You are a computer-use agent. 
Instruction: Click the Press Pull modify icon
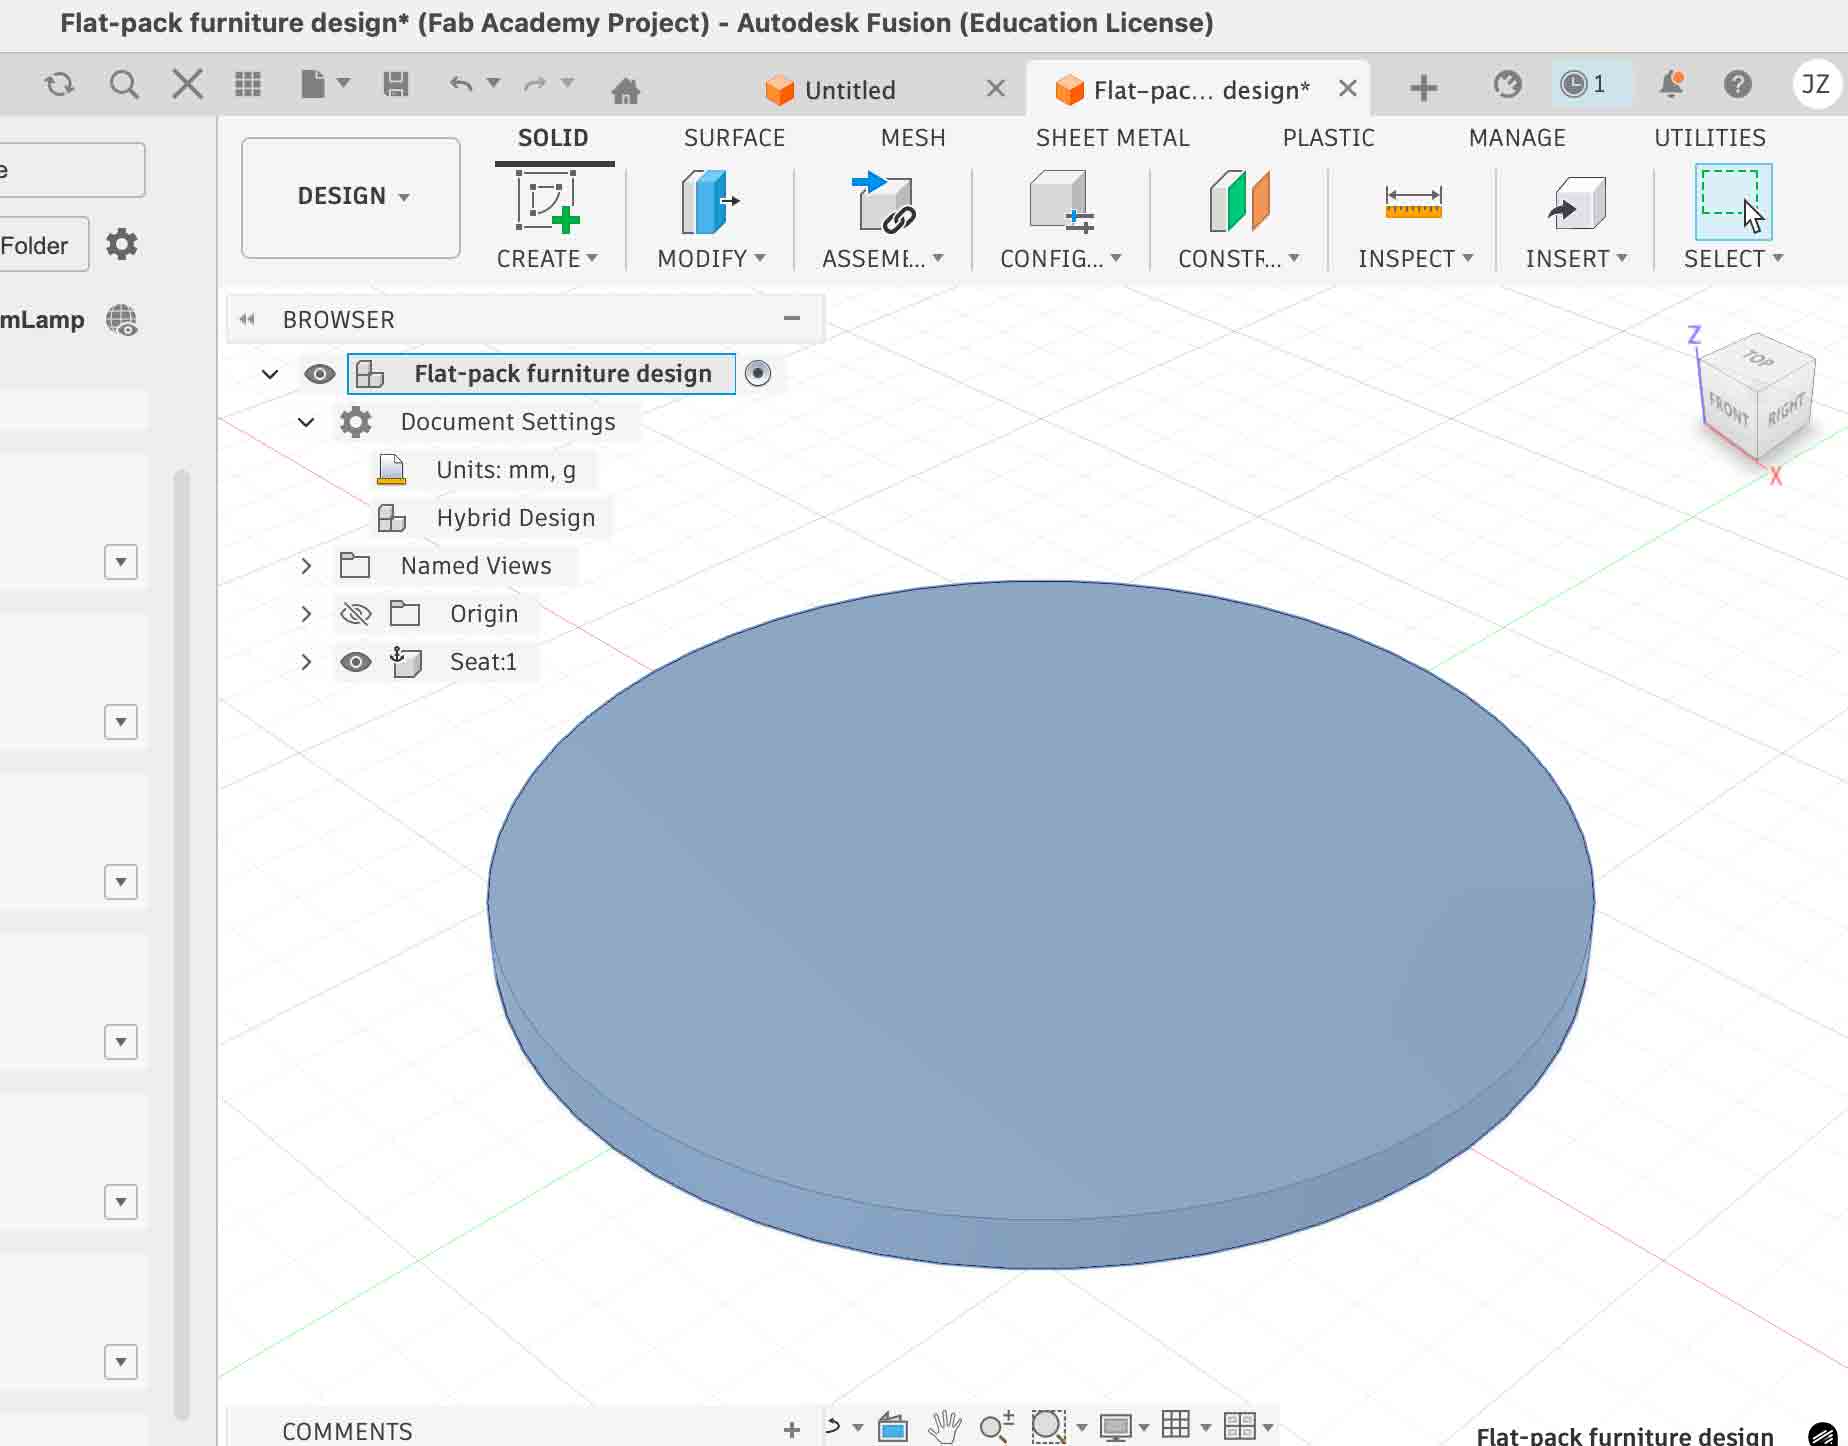tap(709, 201)
